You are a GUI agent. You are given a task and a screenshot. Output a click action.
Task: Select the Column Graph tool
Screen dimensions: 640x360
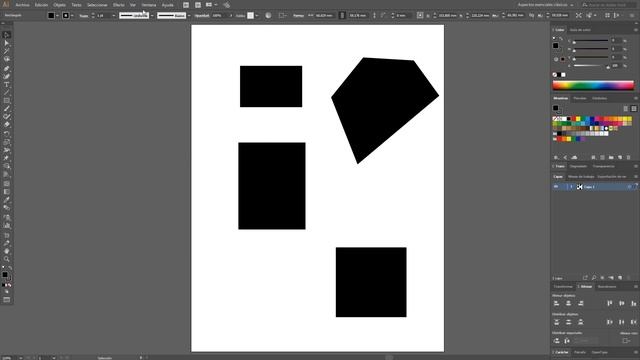(x=7, y=225)
